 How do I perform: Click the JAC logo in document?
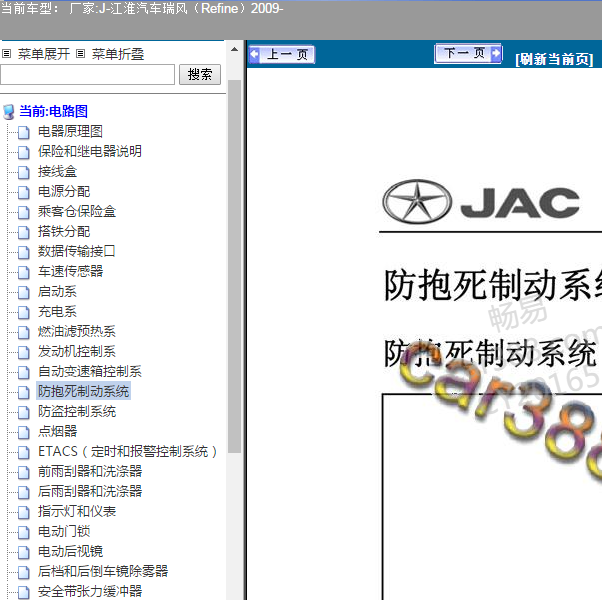tap(481, 202)
